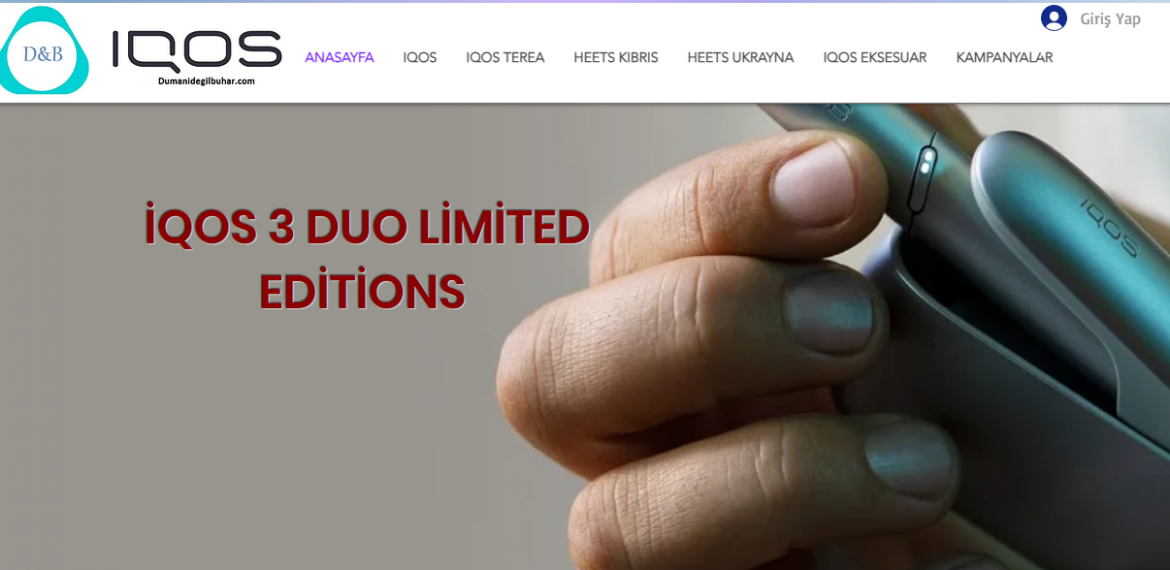This screenshot has height=570, width=1170.
Task: Click the large IQOS brand logo
Action: point(197,51)
